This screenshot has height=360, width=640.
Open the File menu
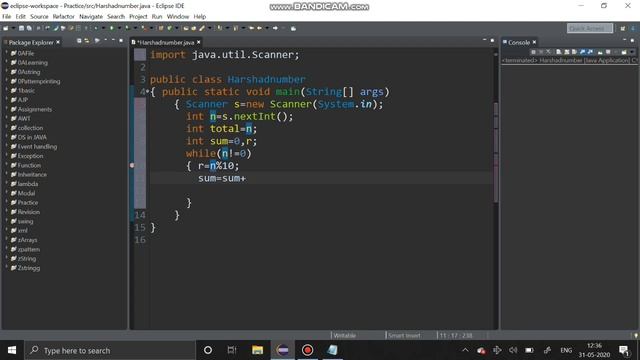7,16
